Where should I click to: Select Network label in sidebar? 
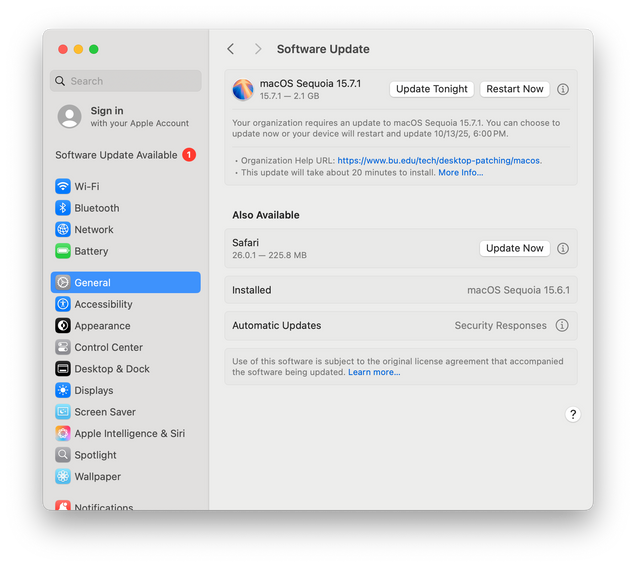[x=94, y=230]
